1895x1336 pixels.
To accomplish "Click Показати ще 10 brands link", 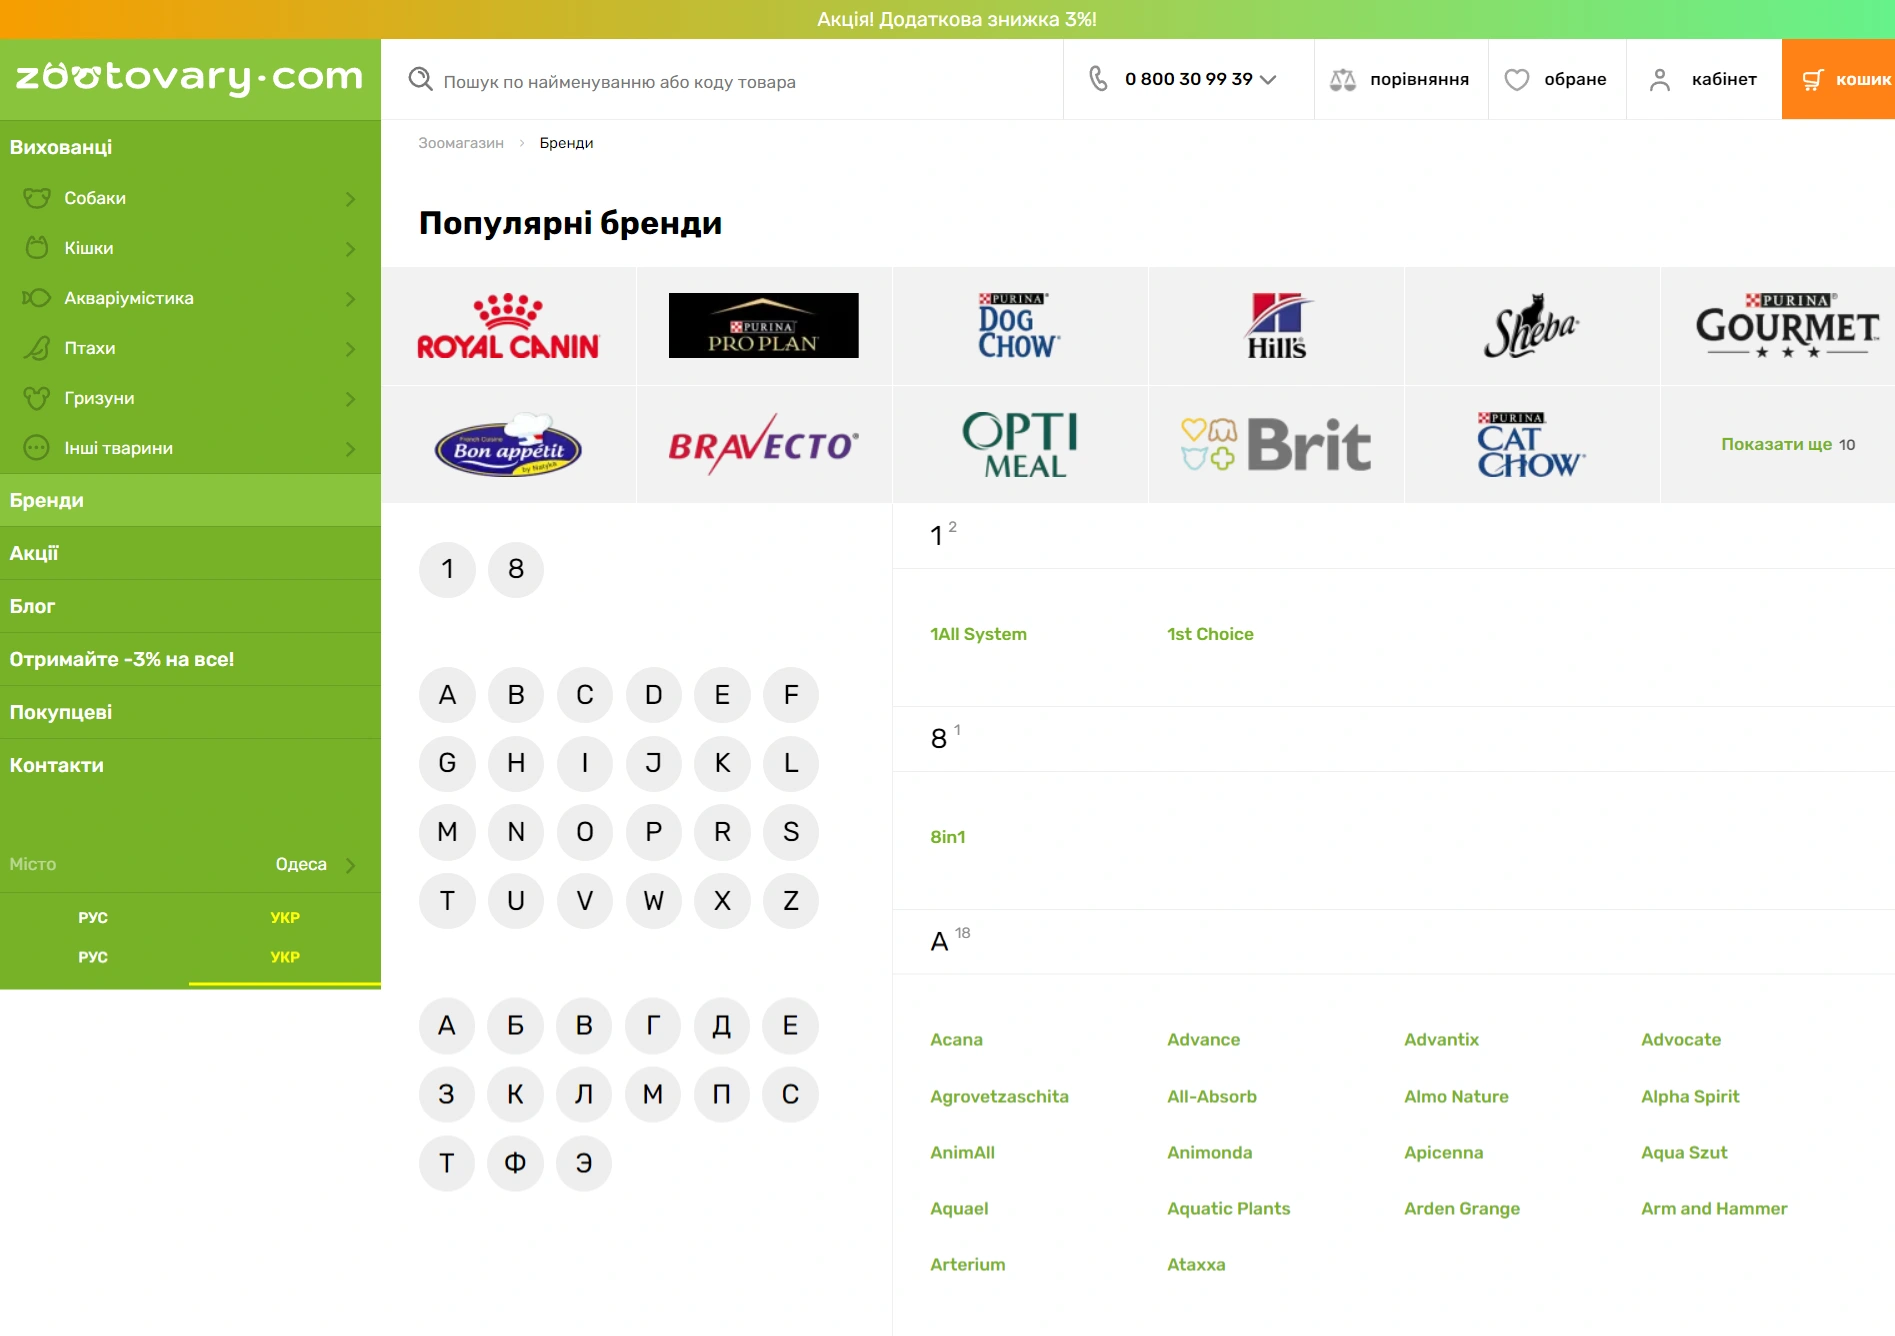I will tap(1787, 444).
